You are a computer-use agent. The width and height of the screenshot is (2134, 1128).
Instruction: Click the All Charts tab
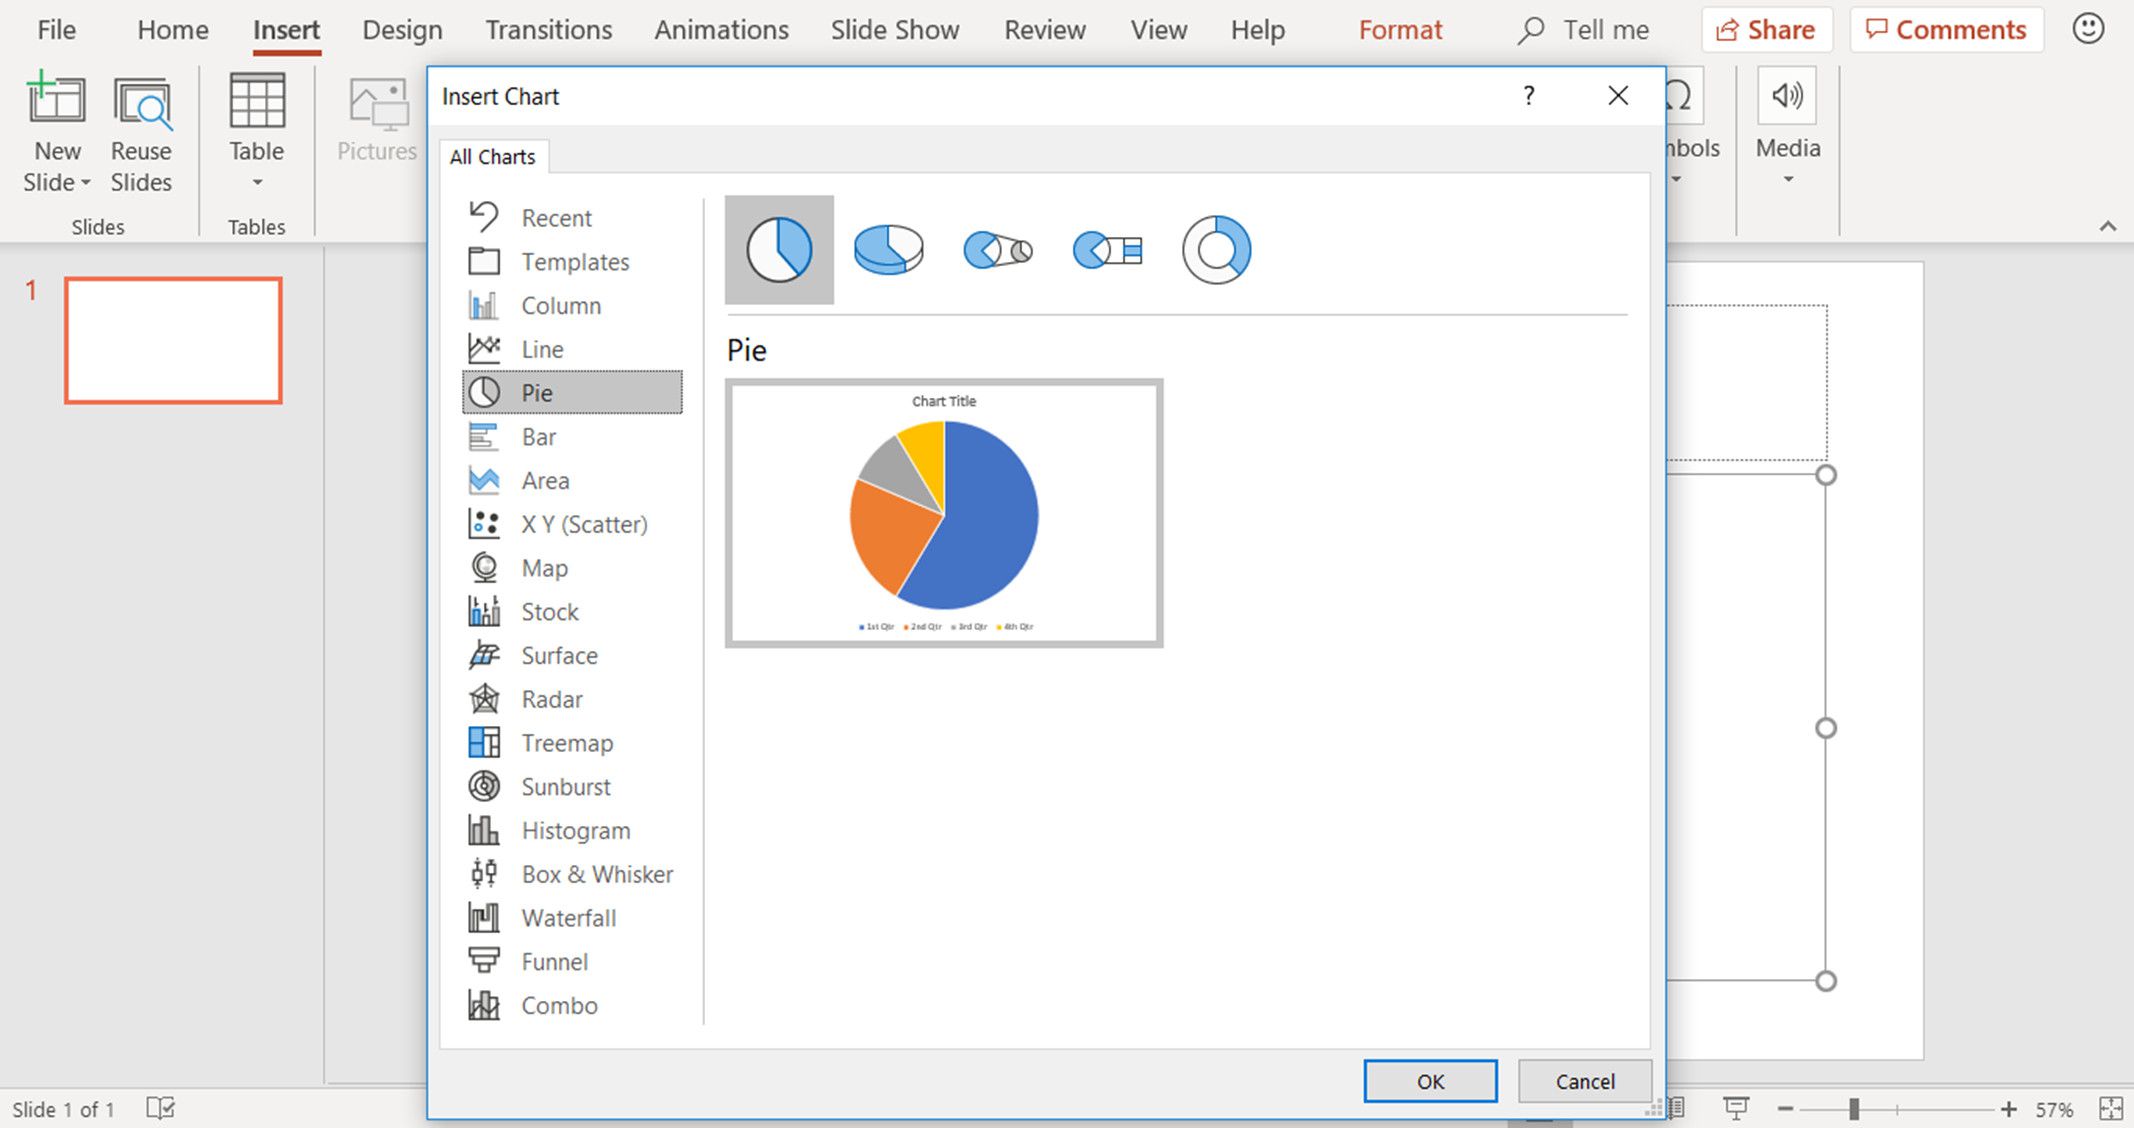point(493,157)
